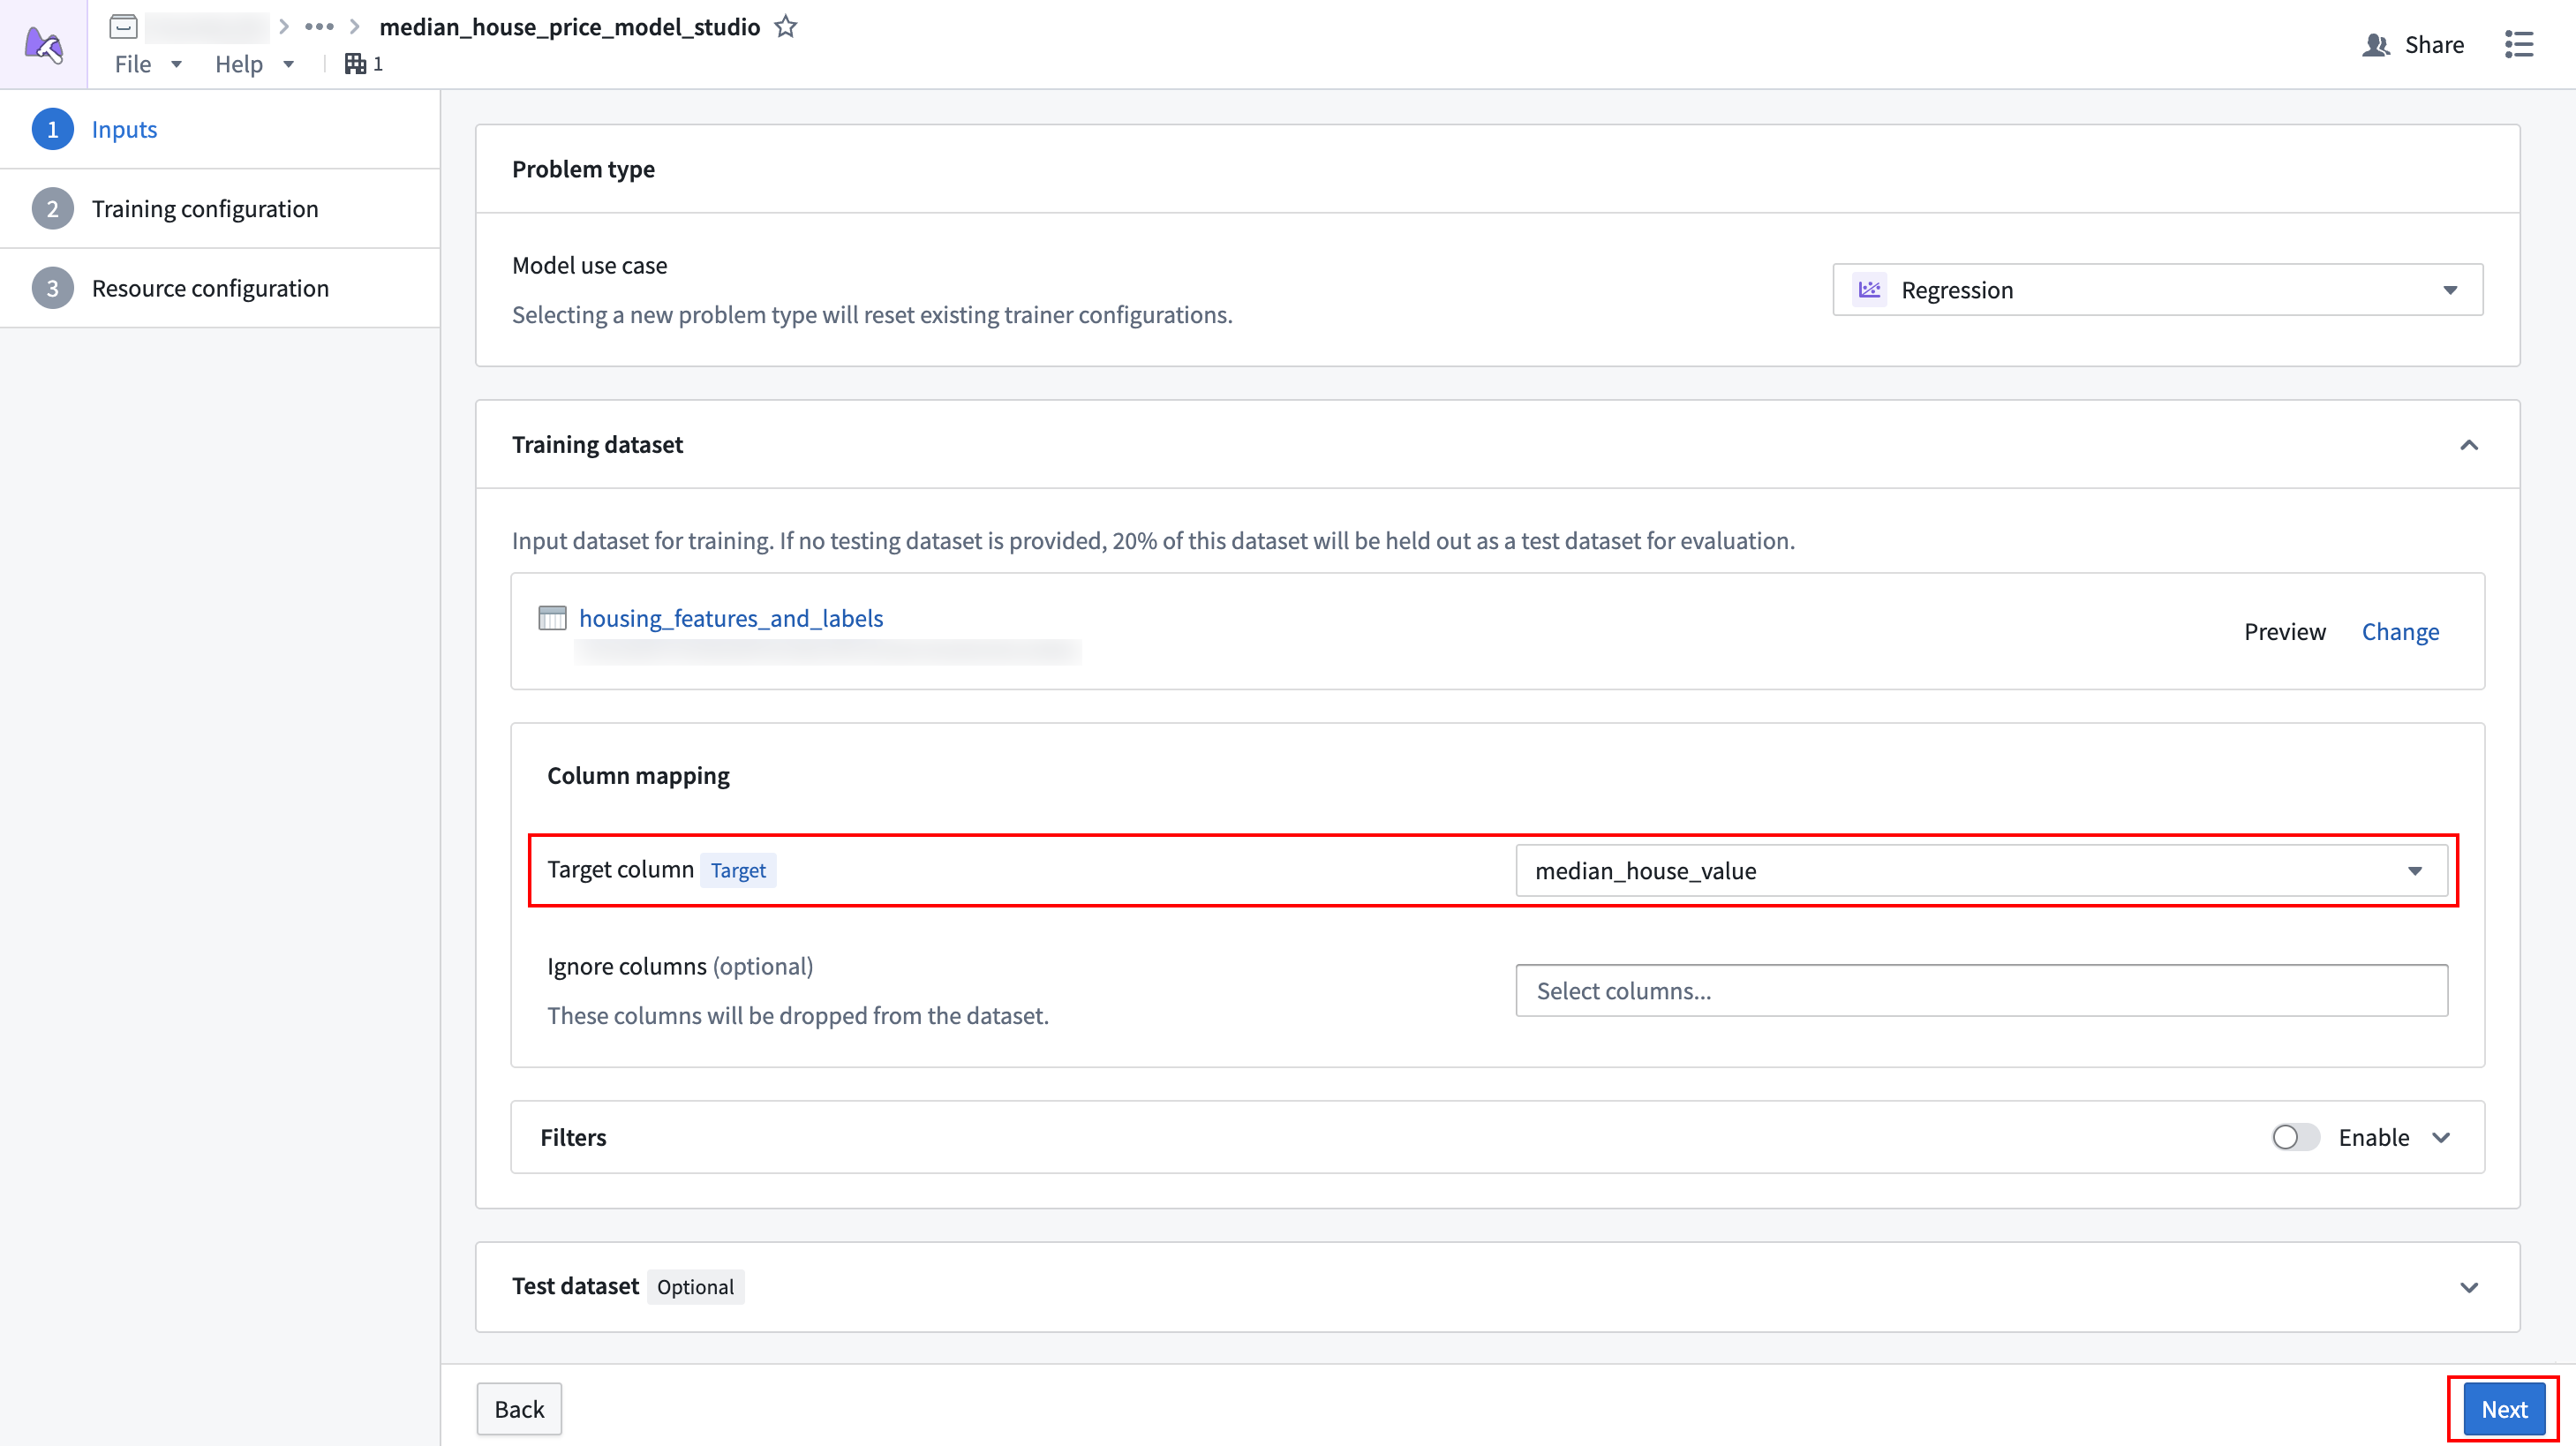Screen dimensions: 2576x1446
Task: Click the project folder icon in breadcrumb
Action: (x=123, y=27)
